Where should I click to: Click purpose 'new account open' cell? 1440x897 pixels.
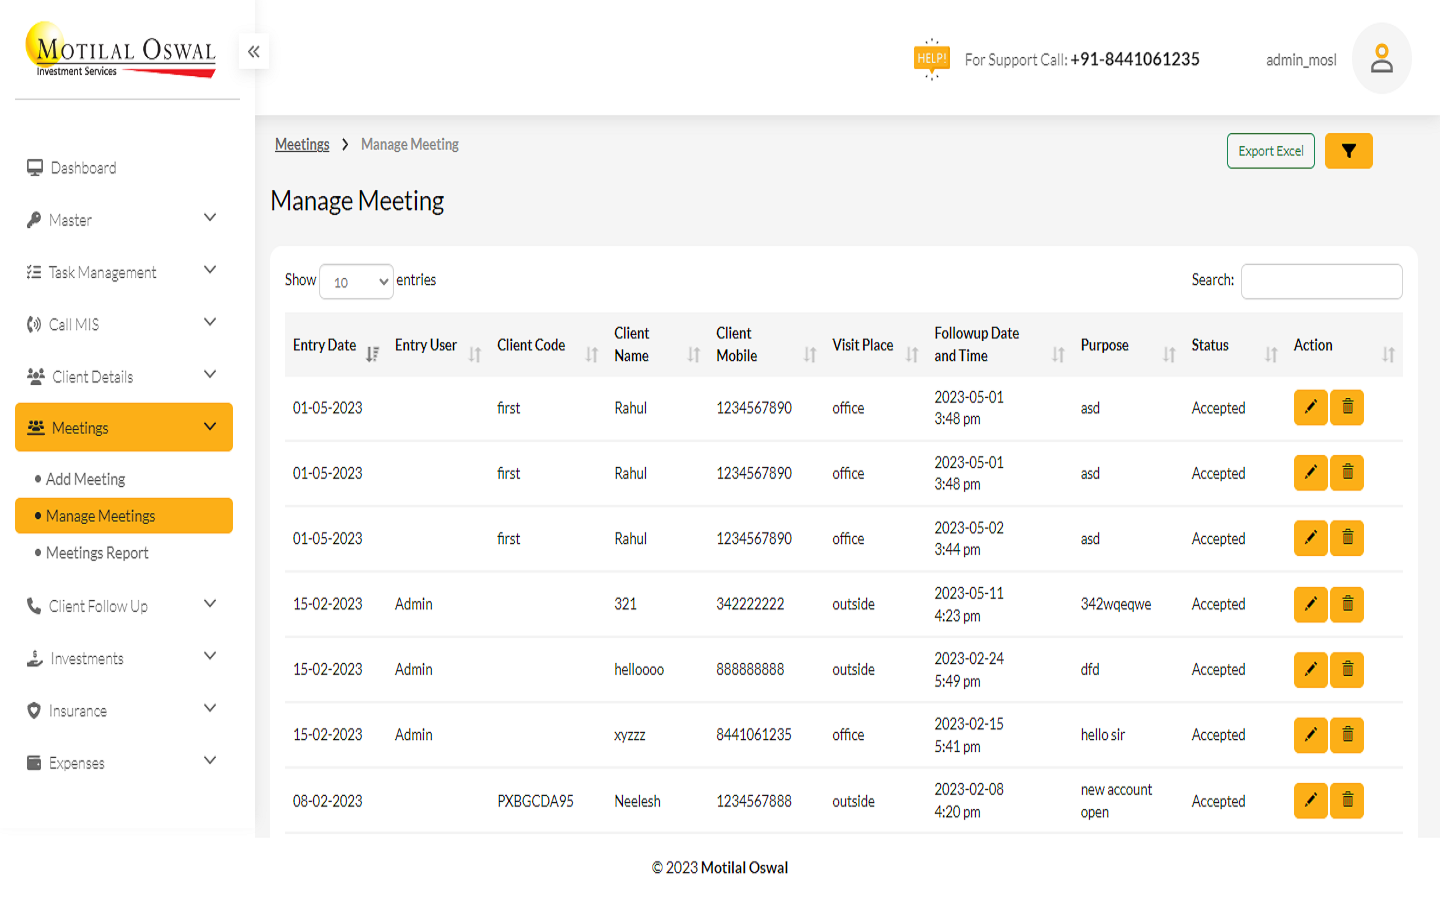(1116, 801)
